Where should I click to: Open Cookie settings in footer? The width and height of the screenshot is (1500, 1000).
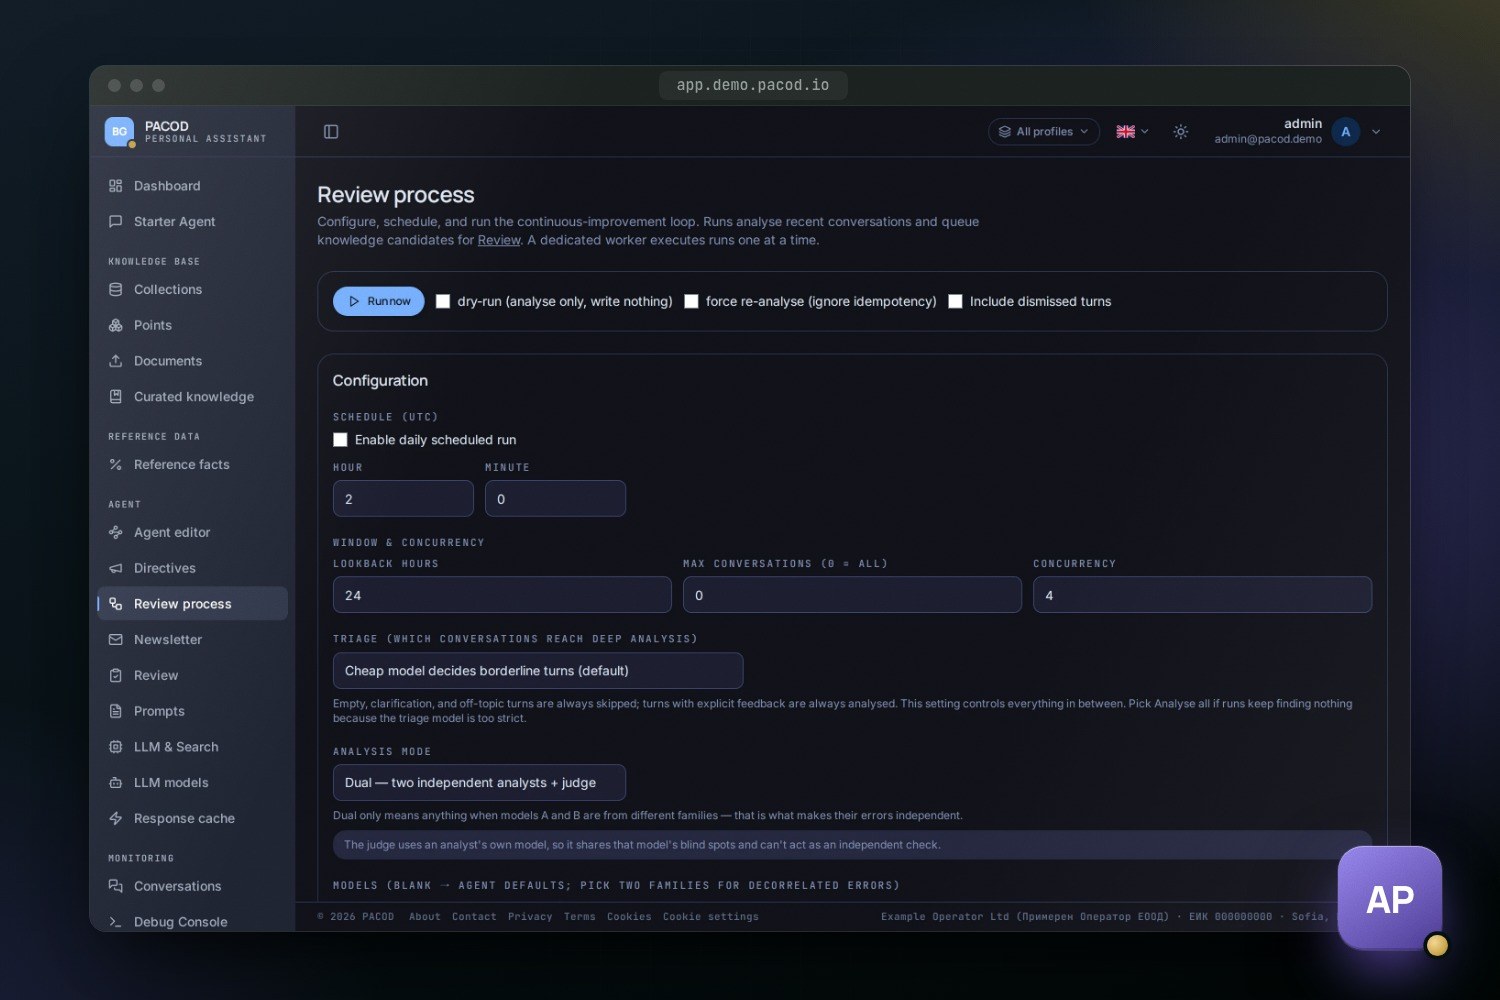pyautogui.click(x=711, y=917)
